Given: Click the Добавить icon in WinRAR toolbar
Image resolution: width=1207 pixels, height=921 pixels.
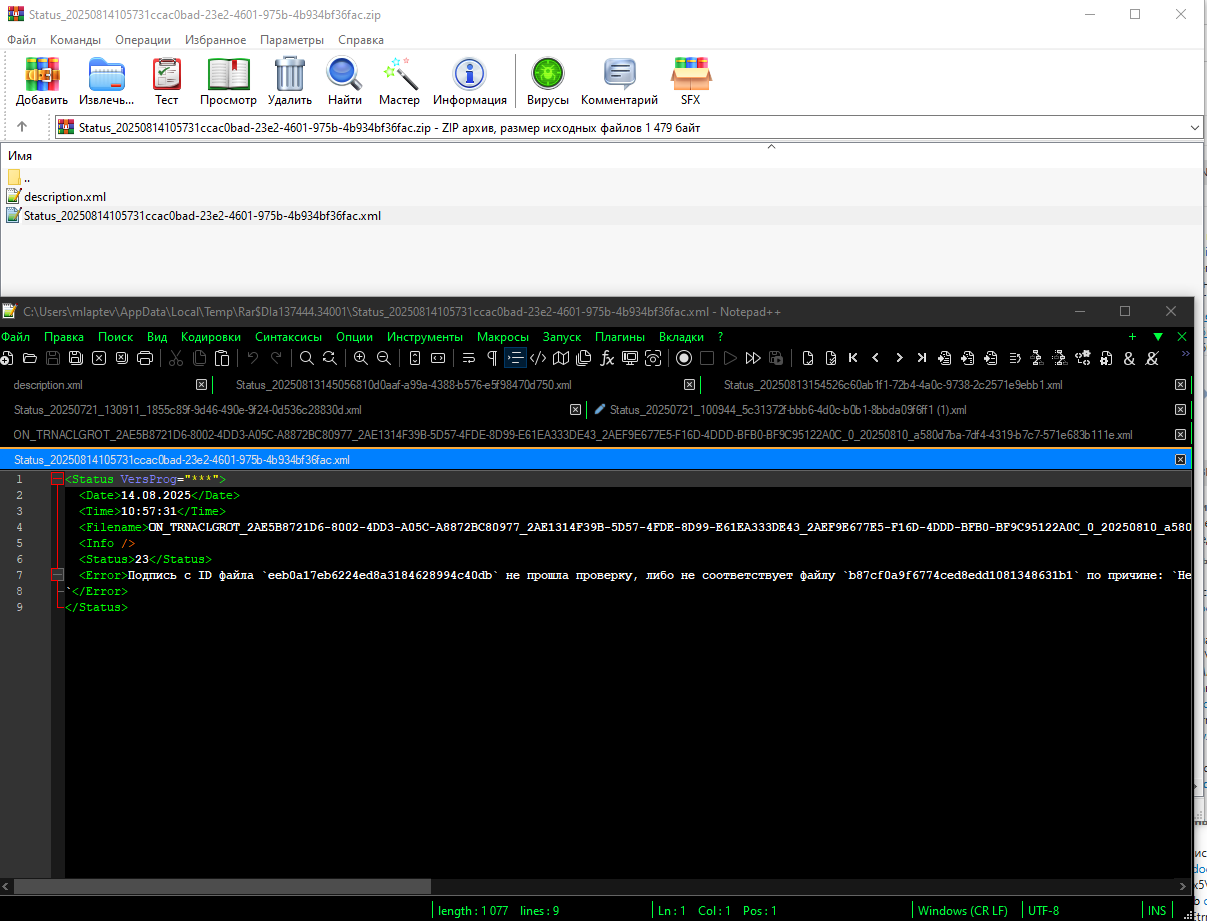Looking at the screenshot, I should (x=42, y=75).
